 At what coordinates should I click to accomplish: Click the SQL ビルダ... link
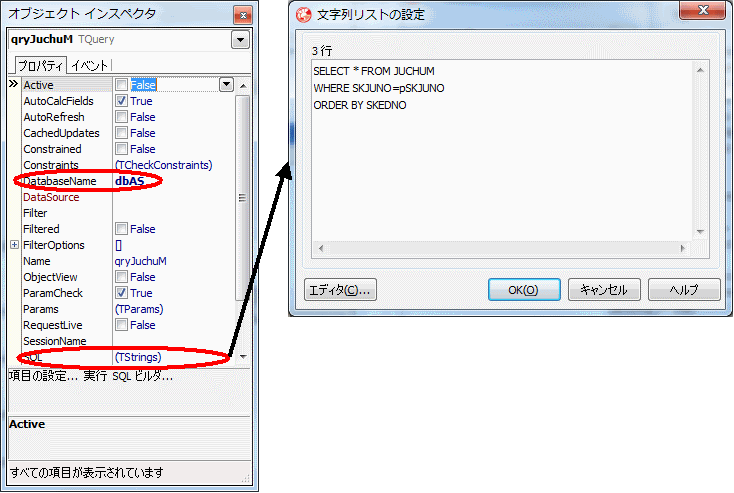click(x=142, y=376)
